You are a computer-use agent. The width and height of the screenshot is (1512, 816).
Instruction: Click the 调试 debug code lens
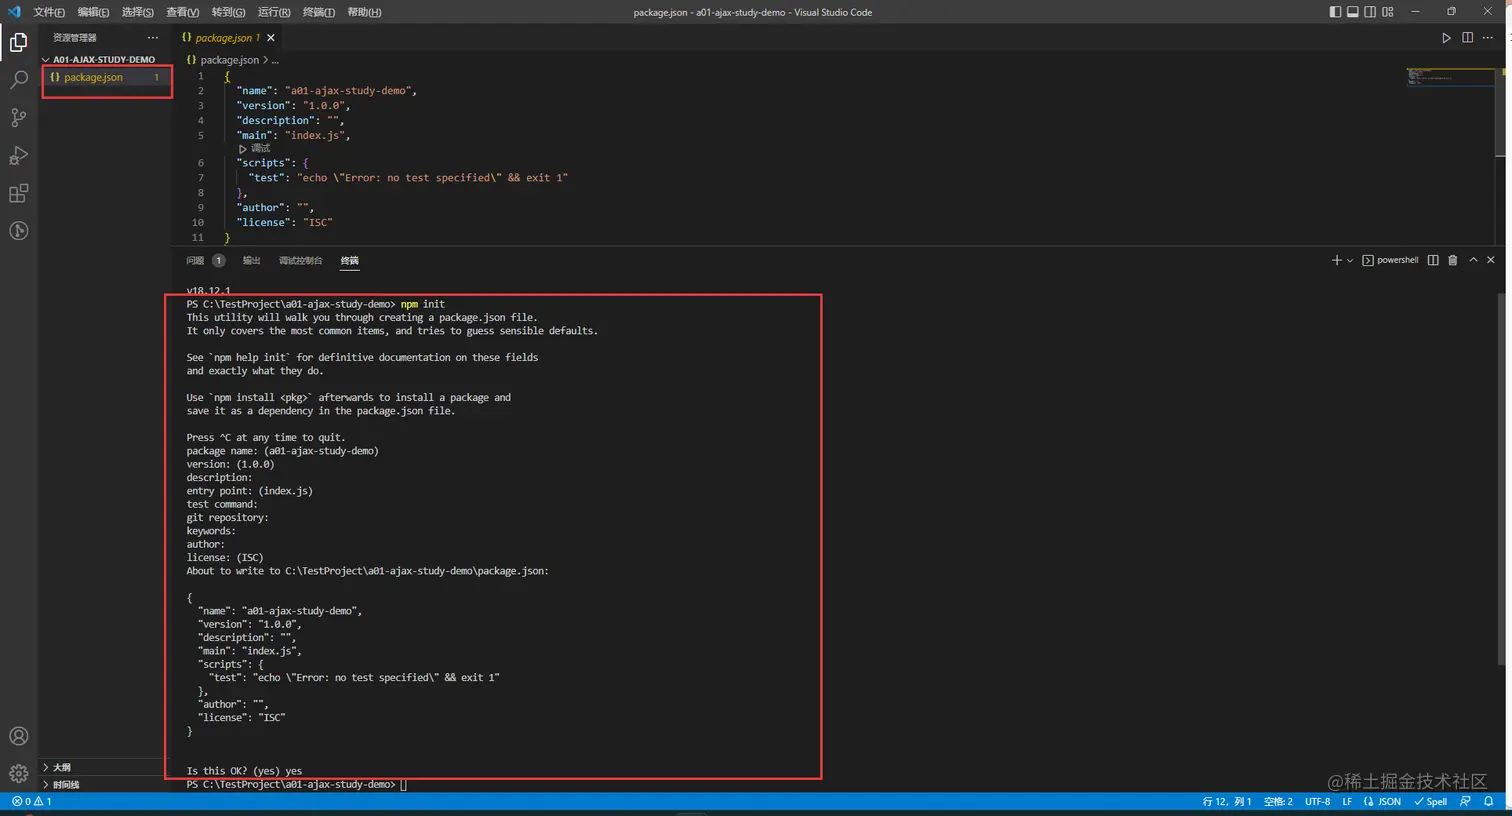pos(255,148)
